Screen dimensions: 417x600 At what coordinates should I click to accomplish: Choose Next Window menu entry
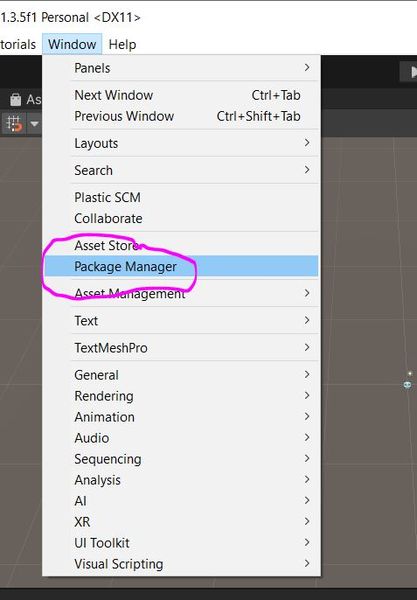tap(181, 95)
